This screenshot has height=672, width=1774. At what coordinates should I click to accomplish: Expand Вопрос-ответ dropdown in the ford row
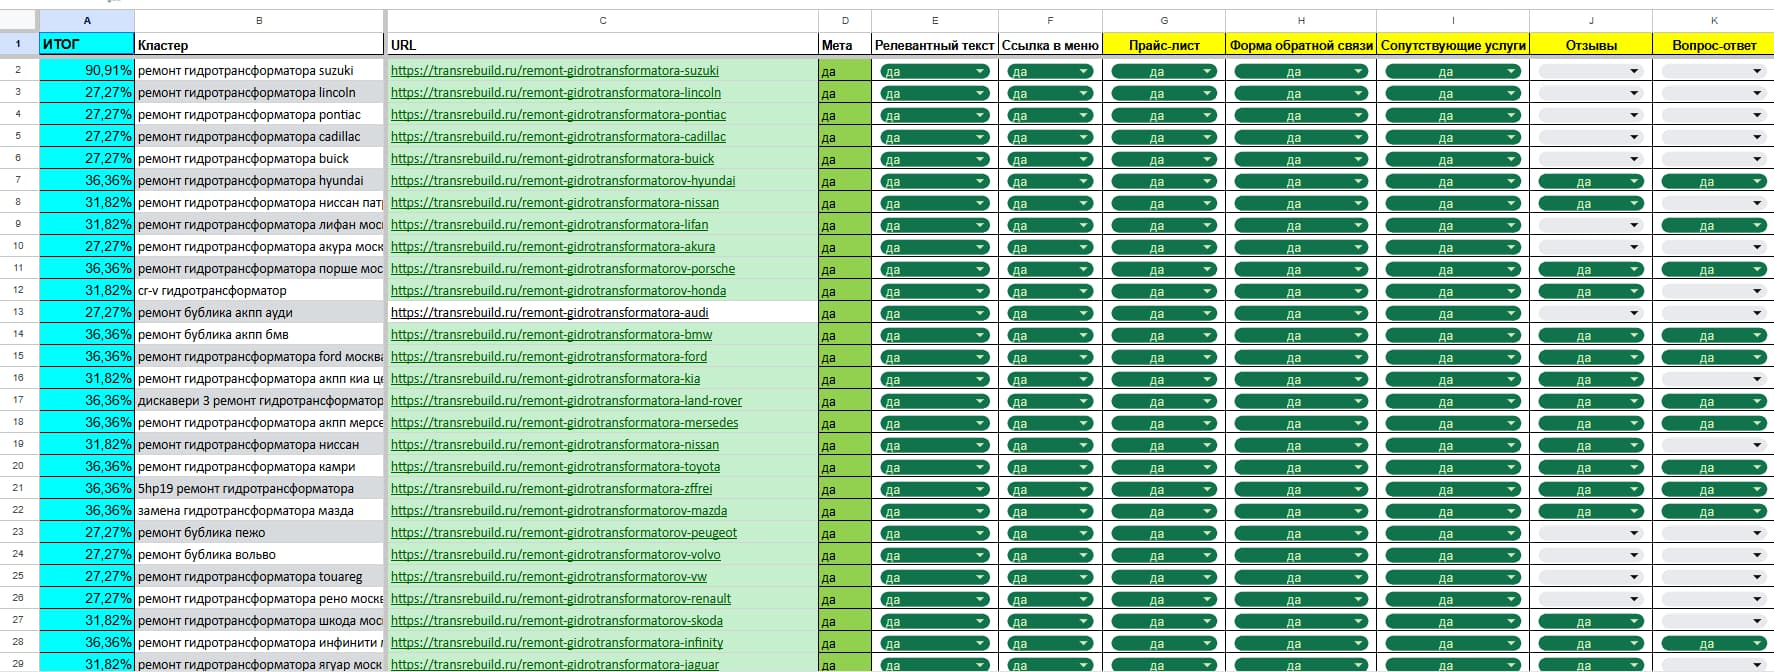pyautogui.click(x=1714, y=357)
